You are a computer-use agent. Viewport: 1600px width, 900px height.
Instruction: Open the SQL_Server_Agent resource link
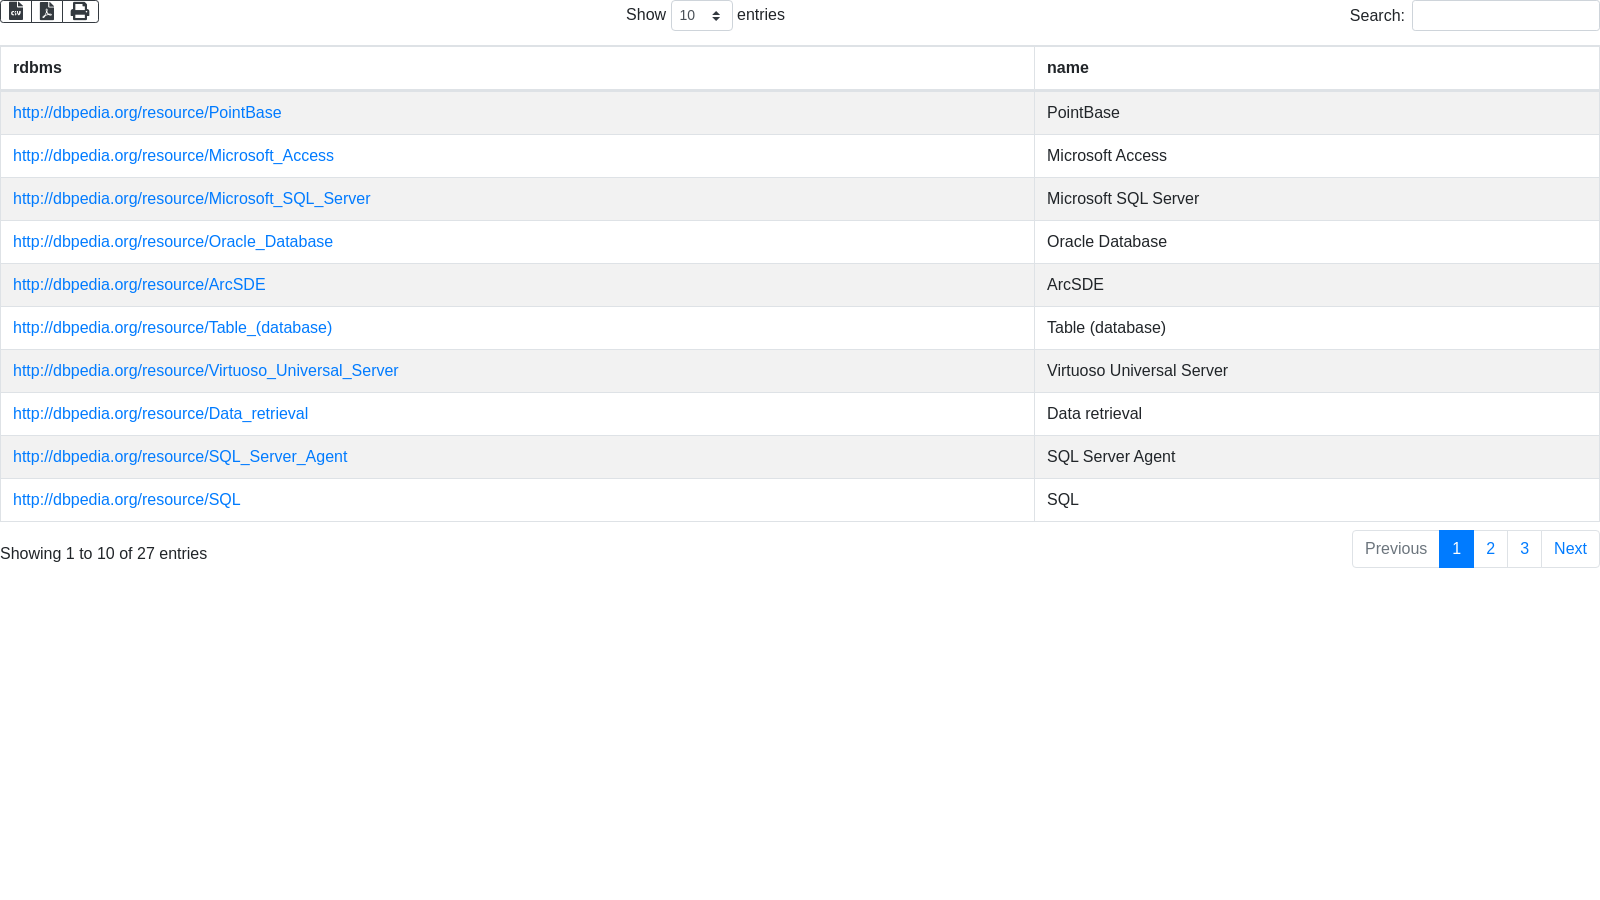coord(180,457)
